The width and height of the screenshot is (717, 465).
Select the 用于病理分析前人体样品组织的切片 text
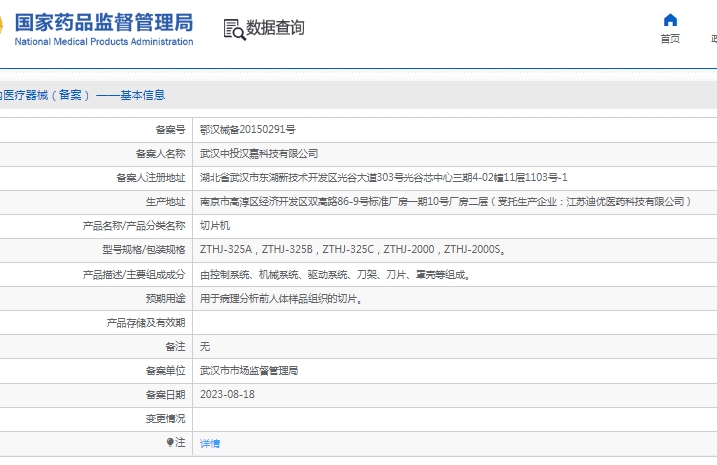click(x=281, y=299)
